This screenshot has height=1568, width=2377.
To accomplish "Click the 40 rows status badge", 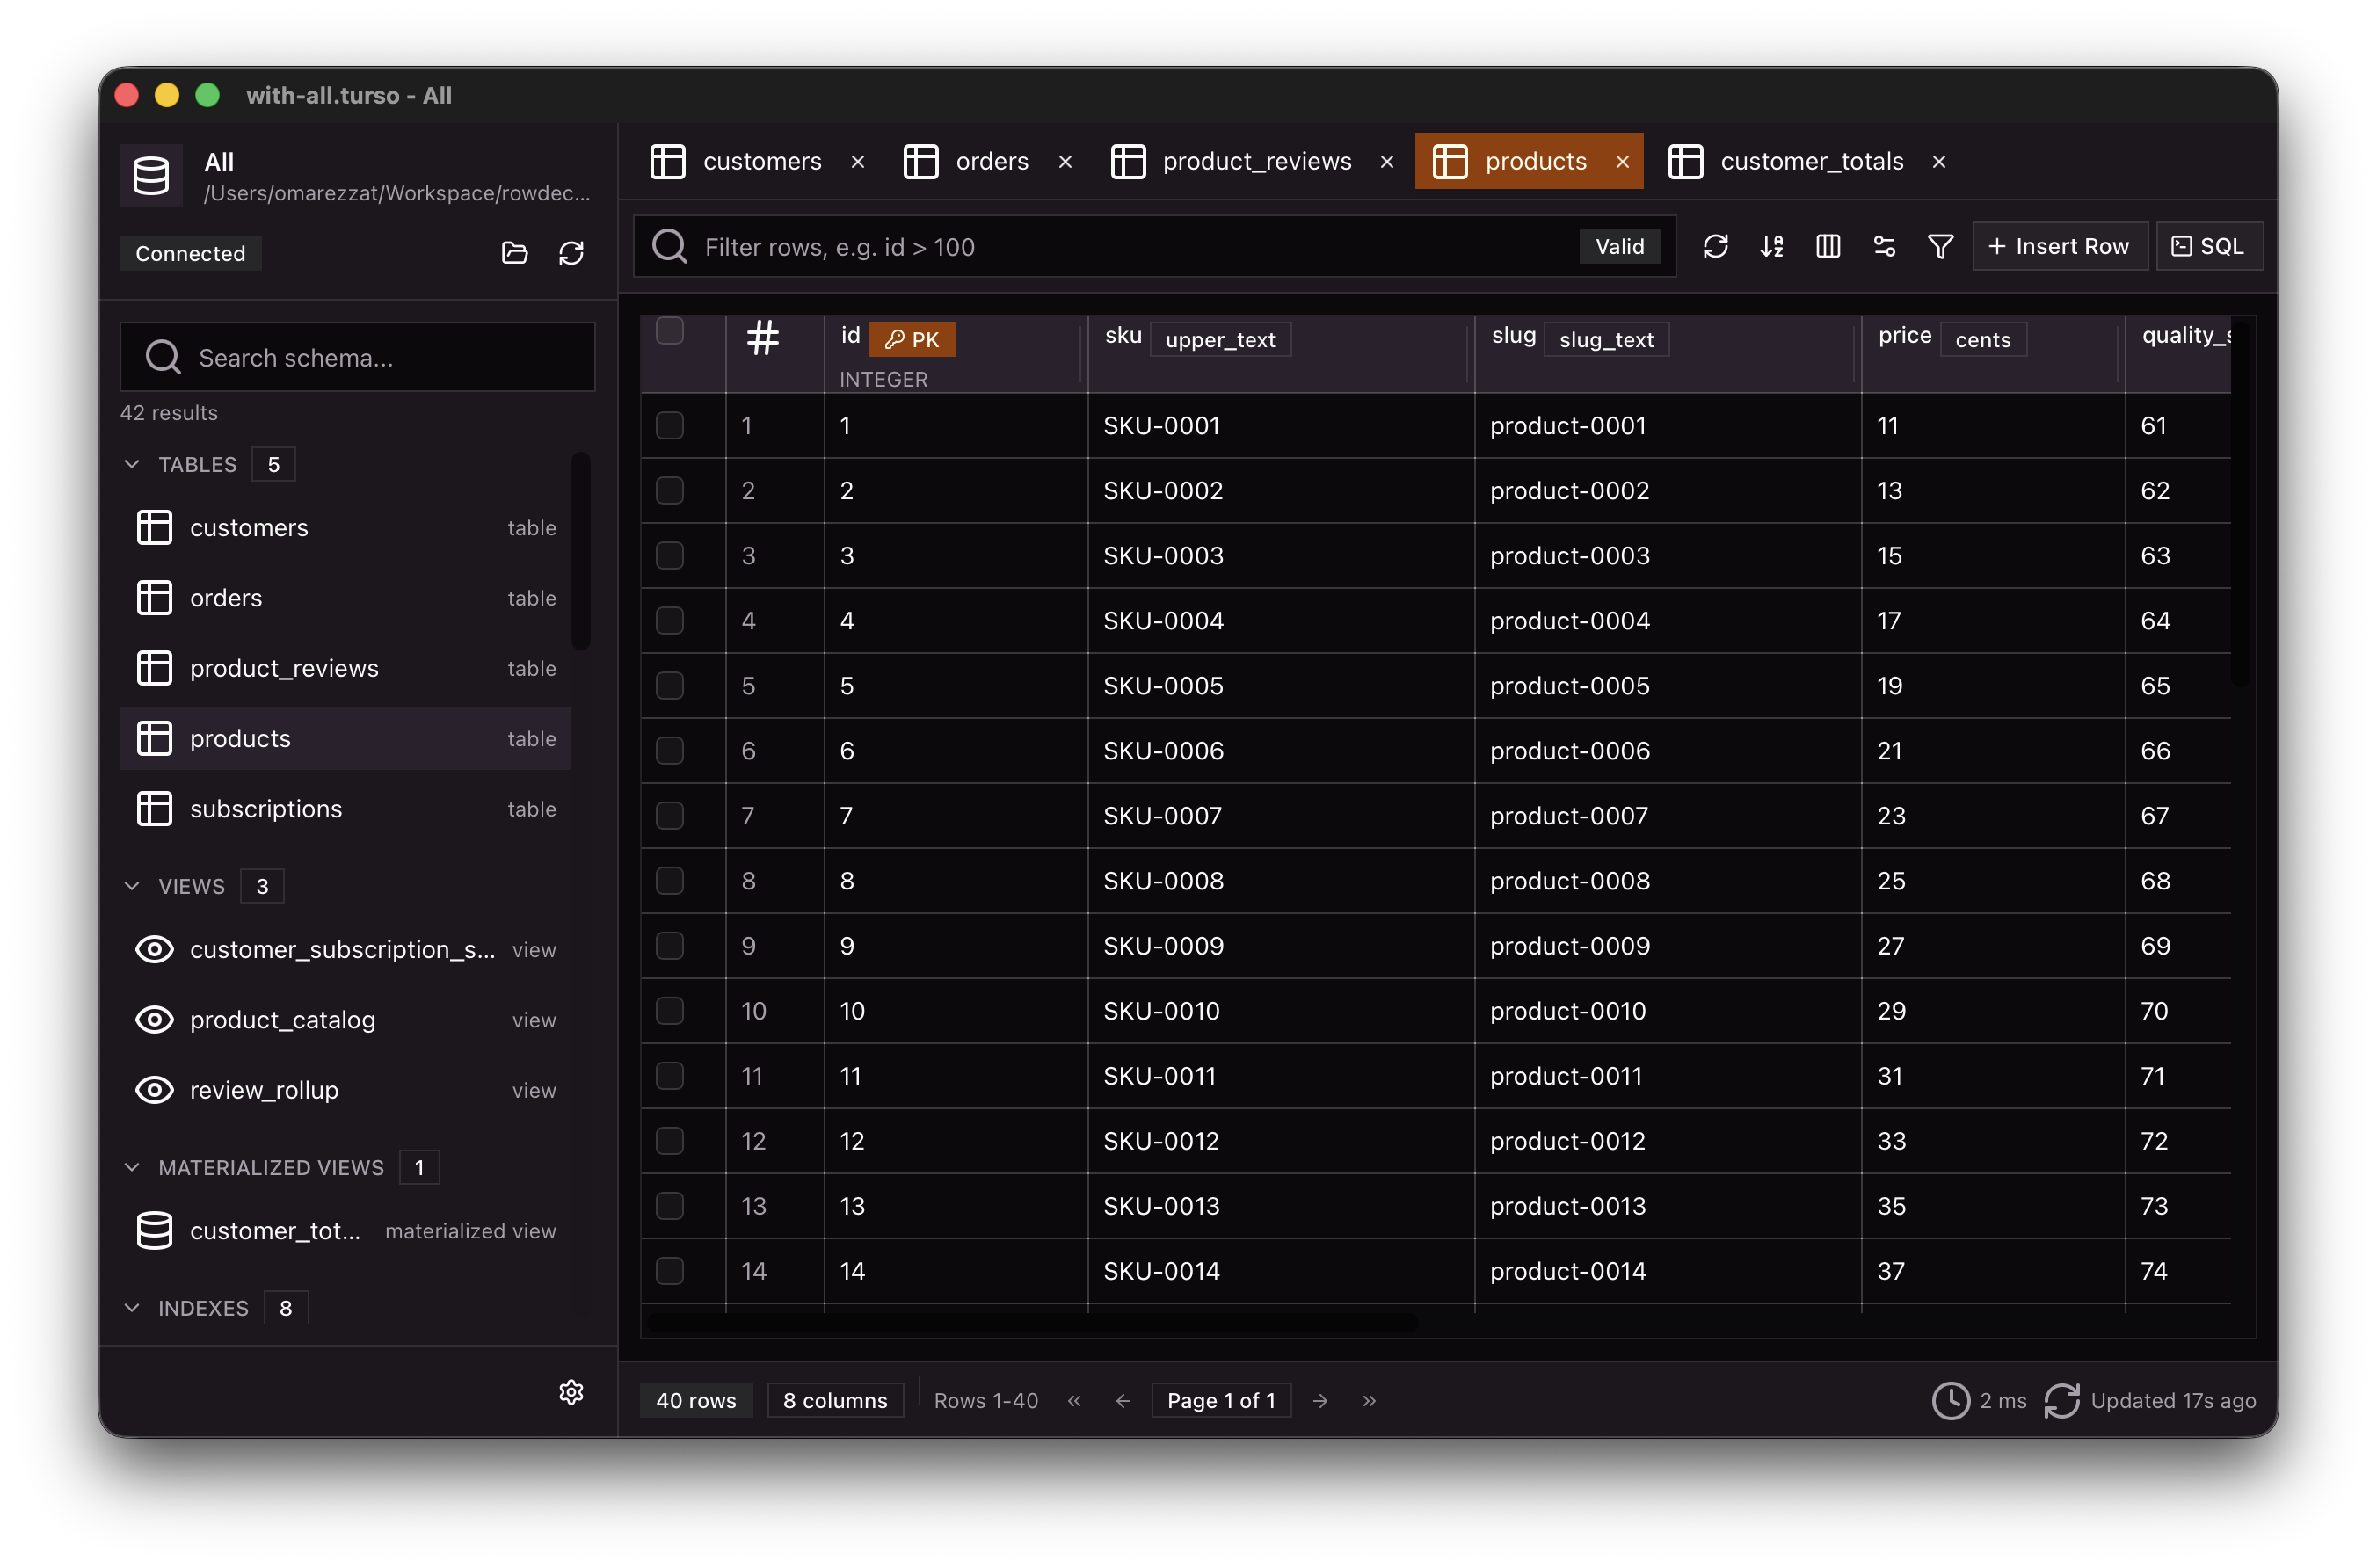I will (x=695, y=1401).
